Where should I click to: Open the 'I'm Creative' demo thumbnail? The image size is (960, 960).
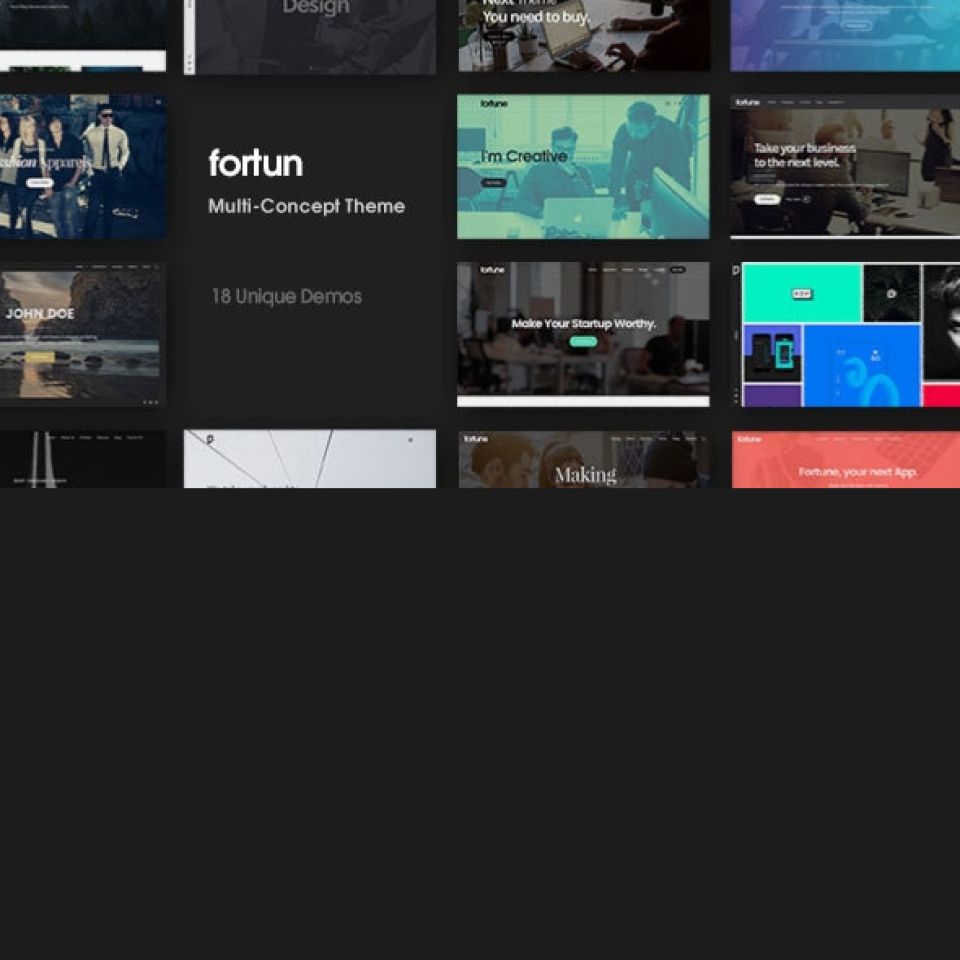(583, 167)
